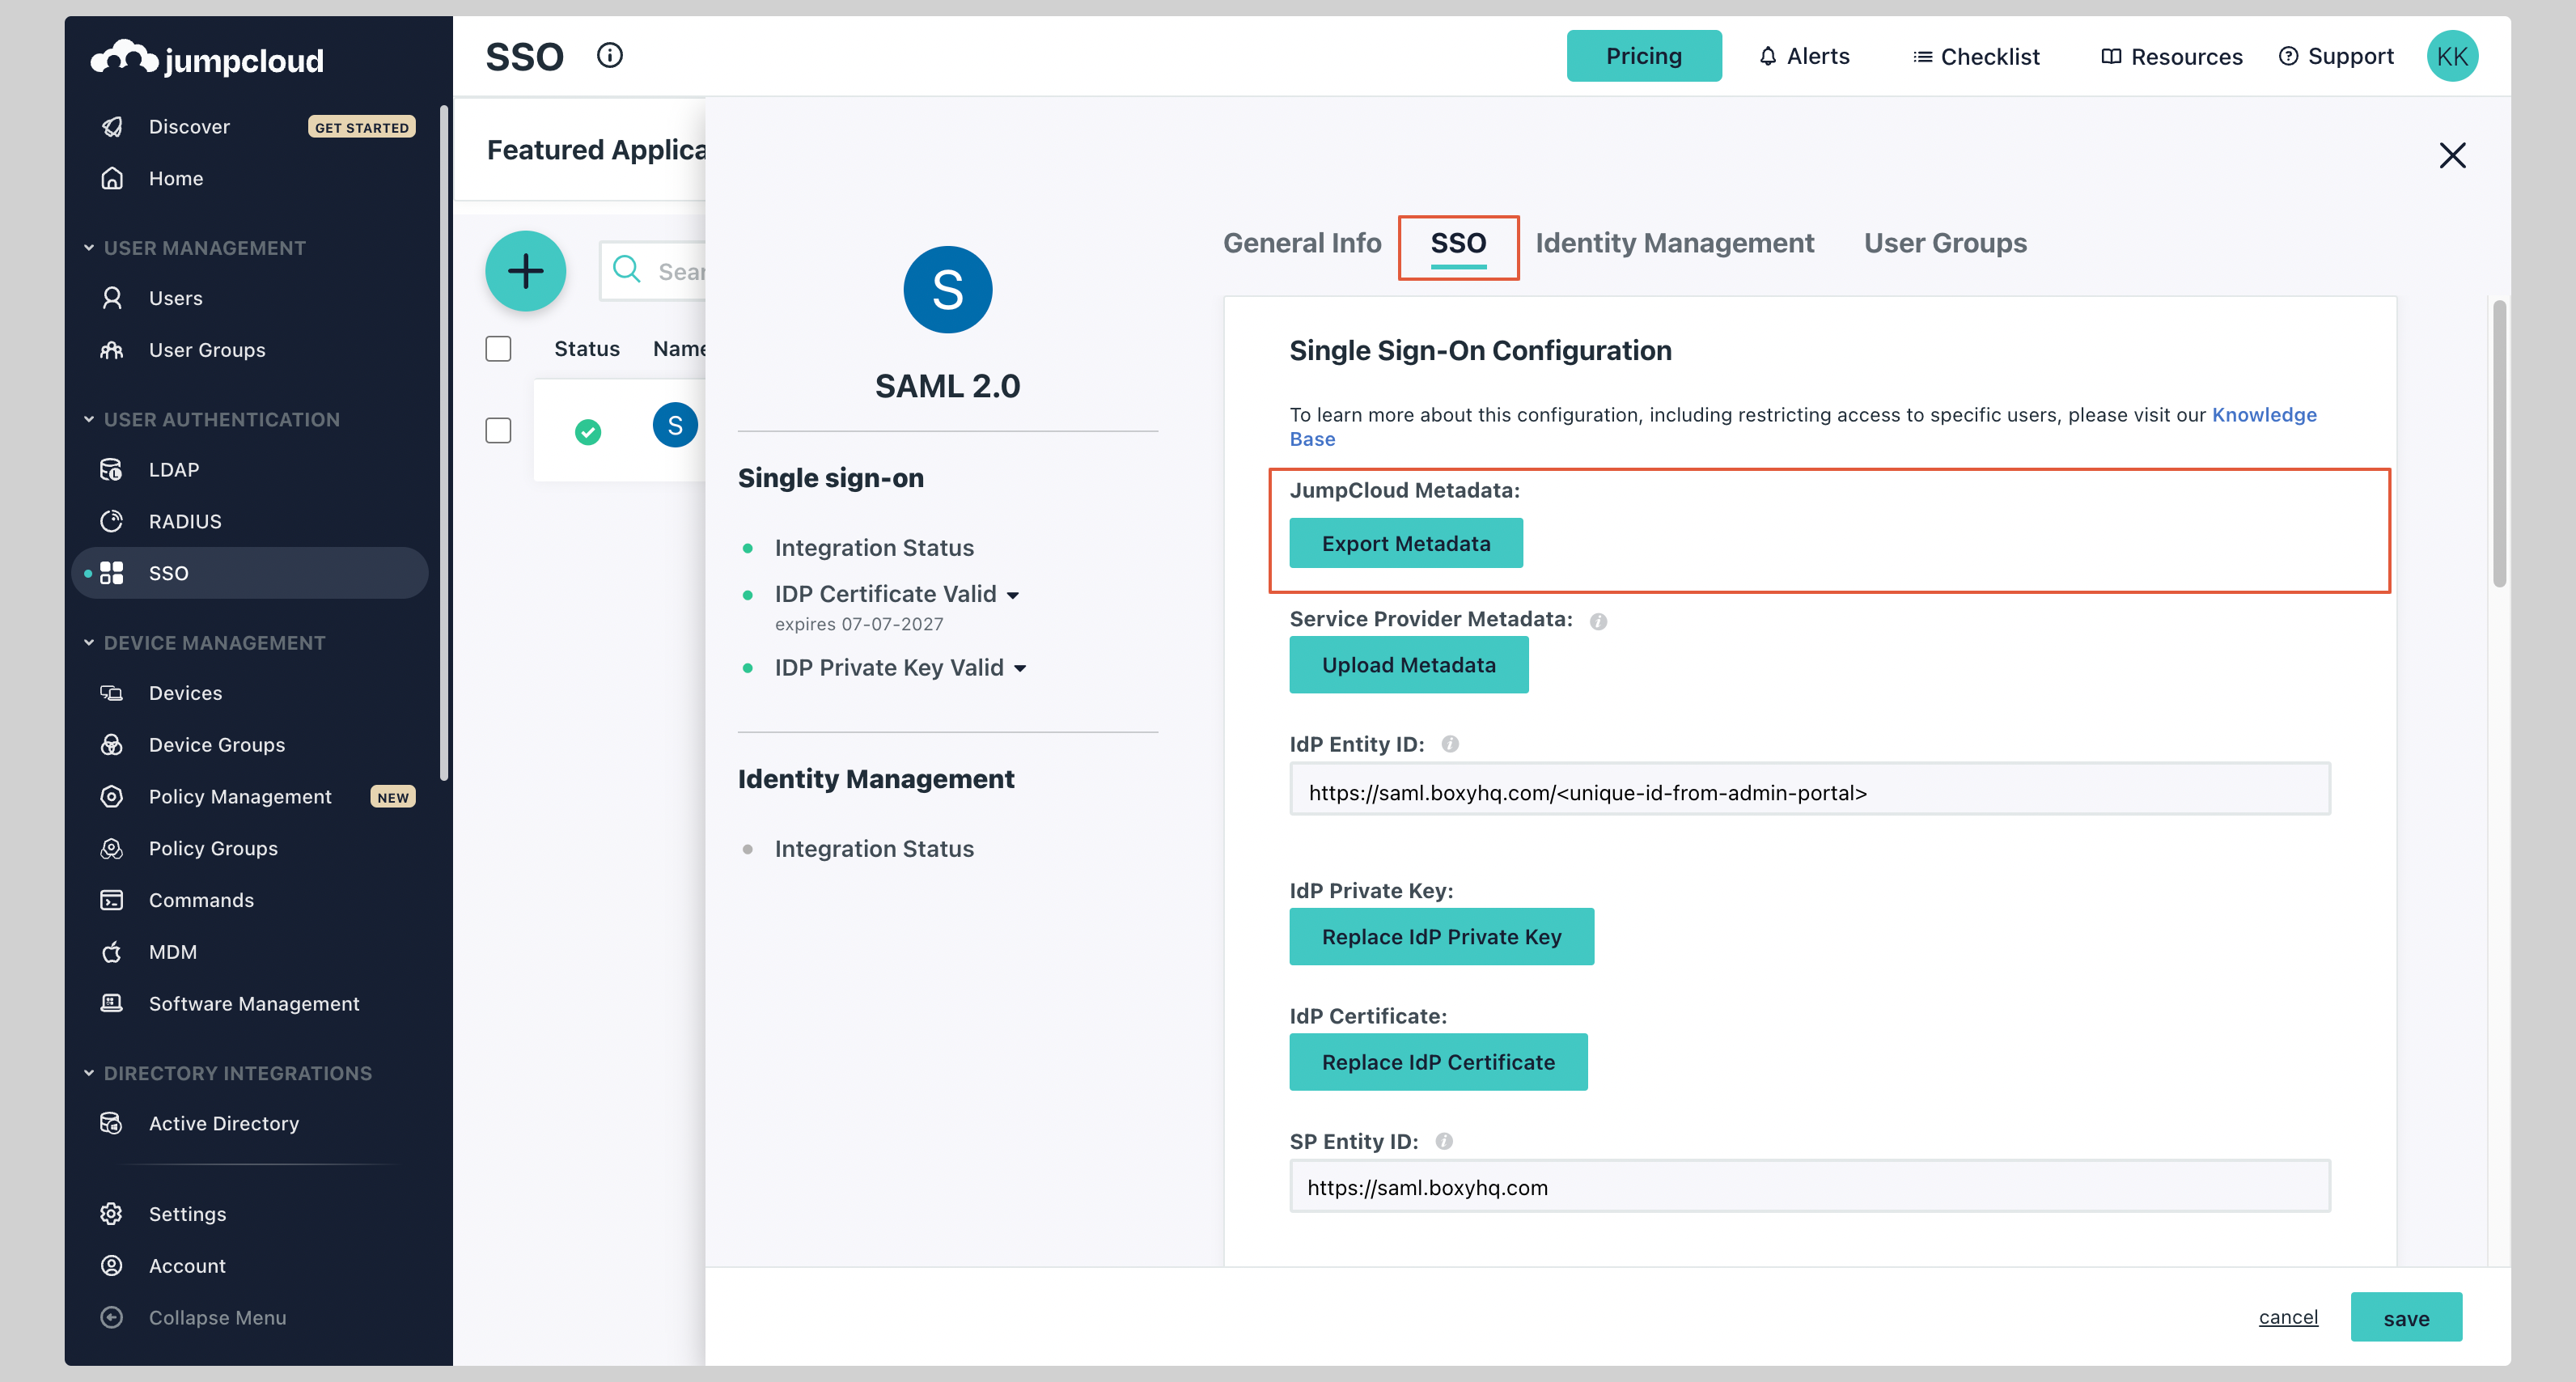Viewport: 2576px width, 1382px height.
Task: Open the info tooltip next to SSO heading
Action: coord(609,56)
